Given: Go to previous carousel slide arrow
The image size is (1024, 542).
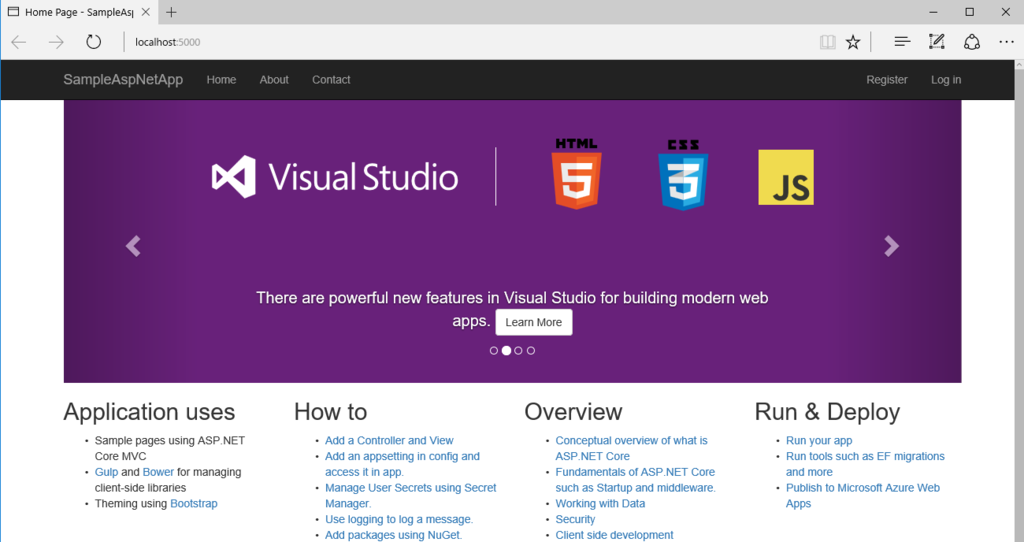Looking at the screenshot, I should [x=133, y=246].
